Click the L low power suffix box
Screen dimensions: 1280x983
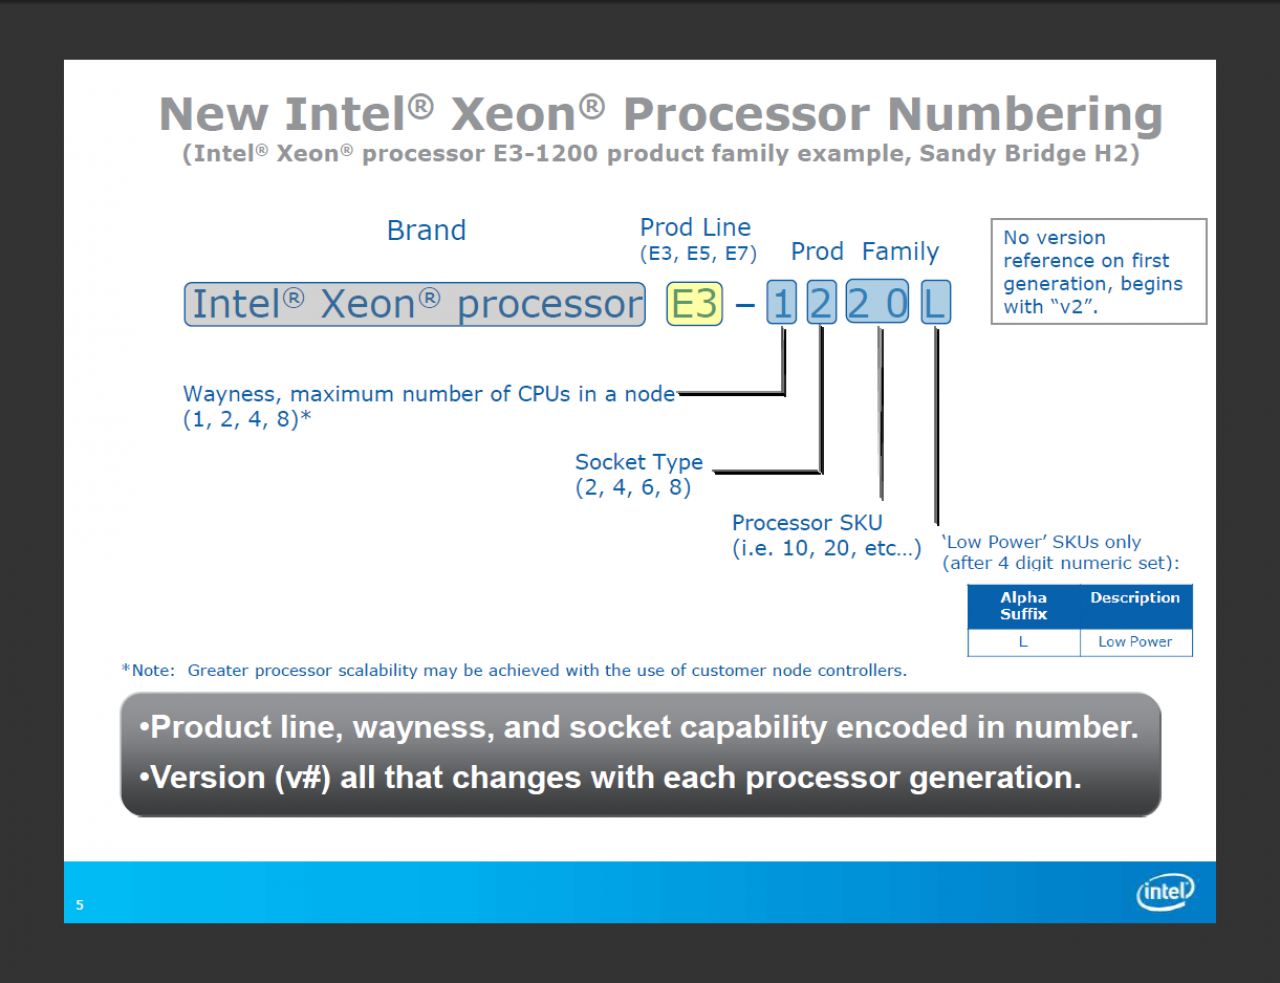(935, 303)
